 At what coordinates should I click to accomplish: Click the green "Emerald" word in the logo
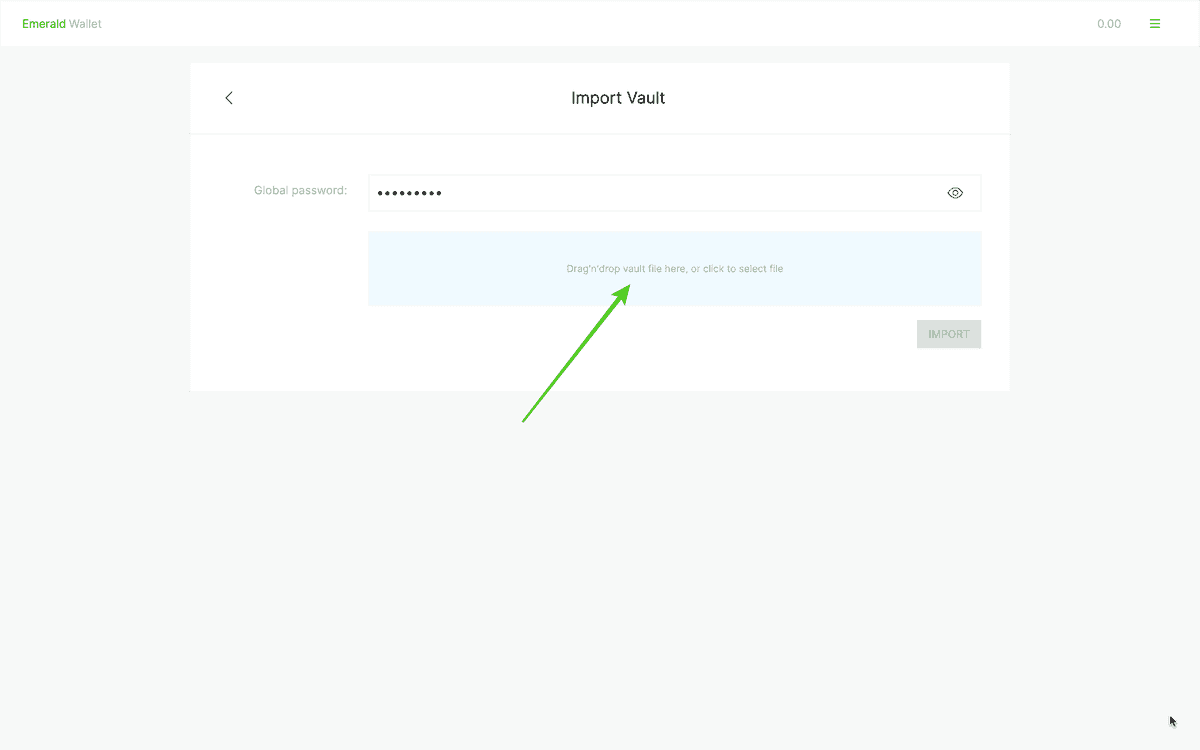[x=44, y=24]
